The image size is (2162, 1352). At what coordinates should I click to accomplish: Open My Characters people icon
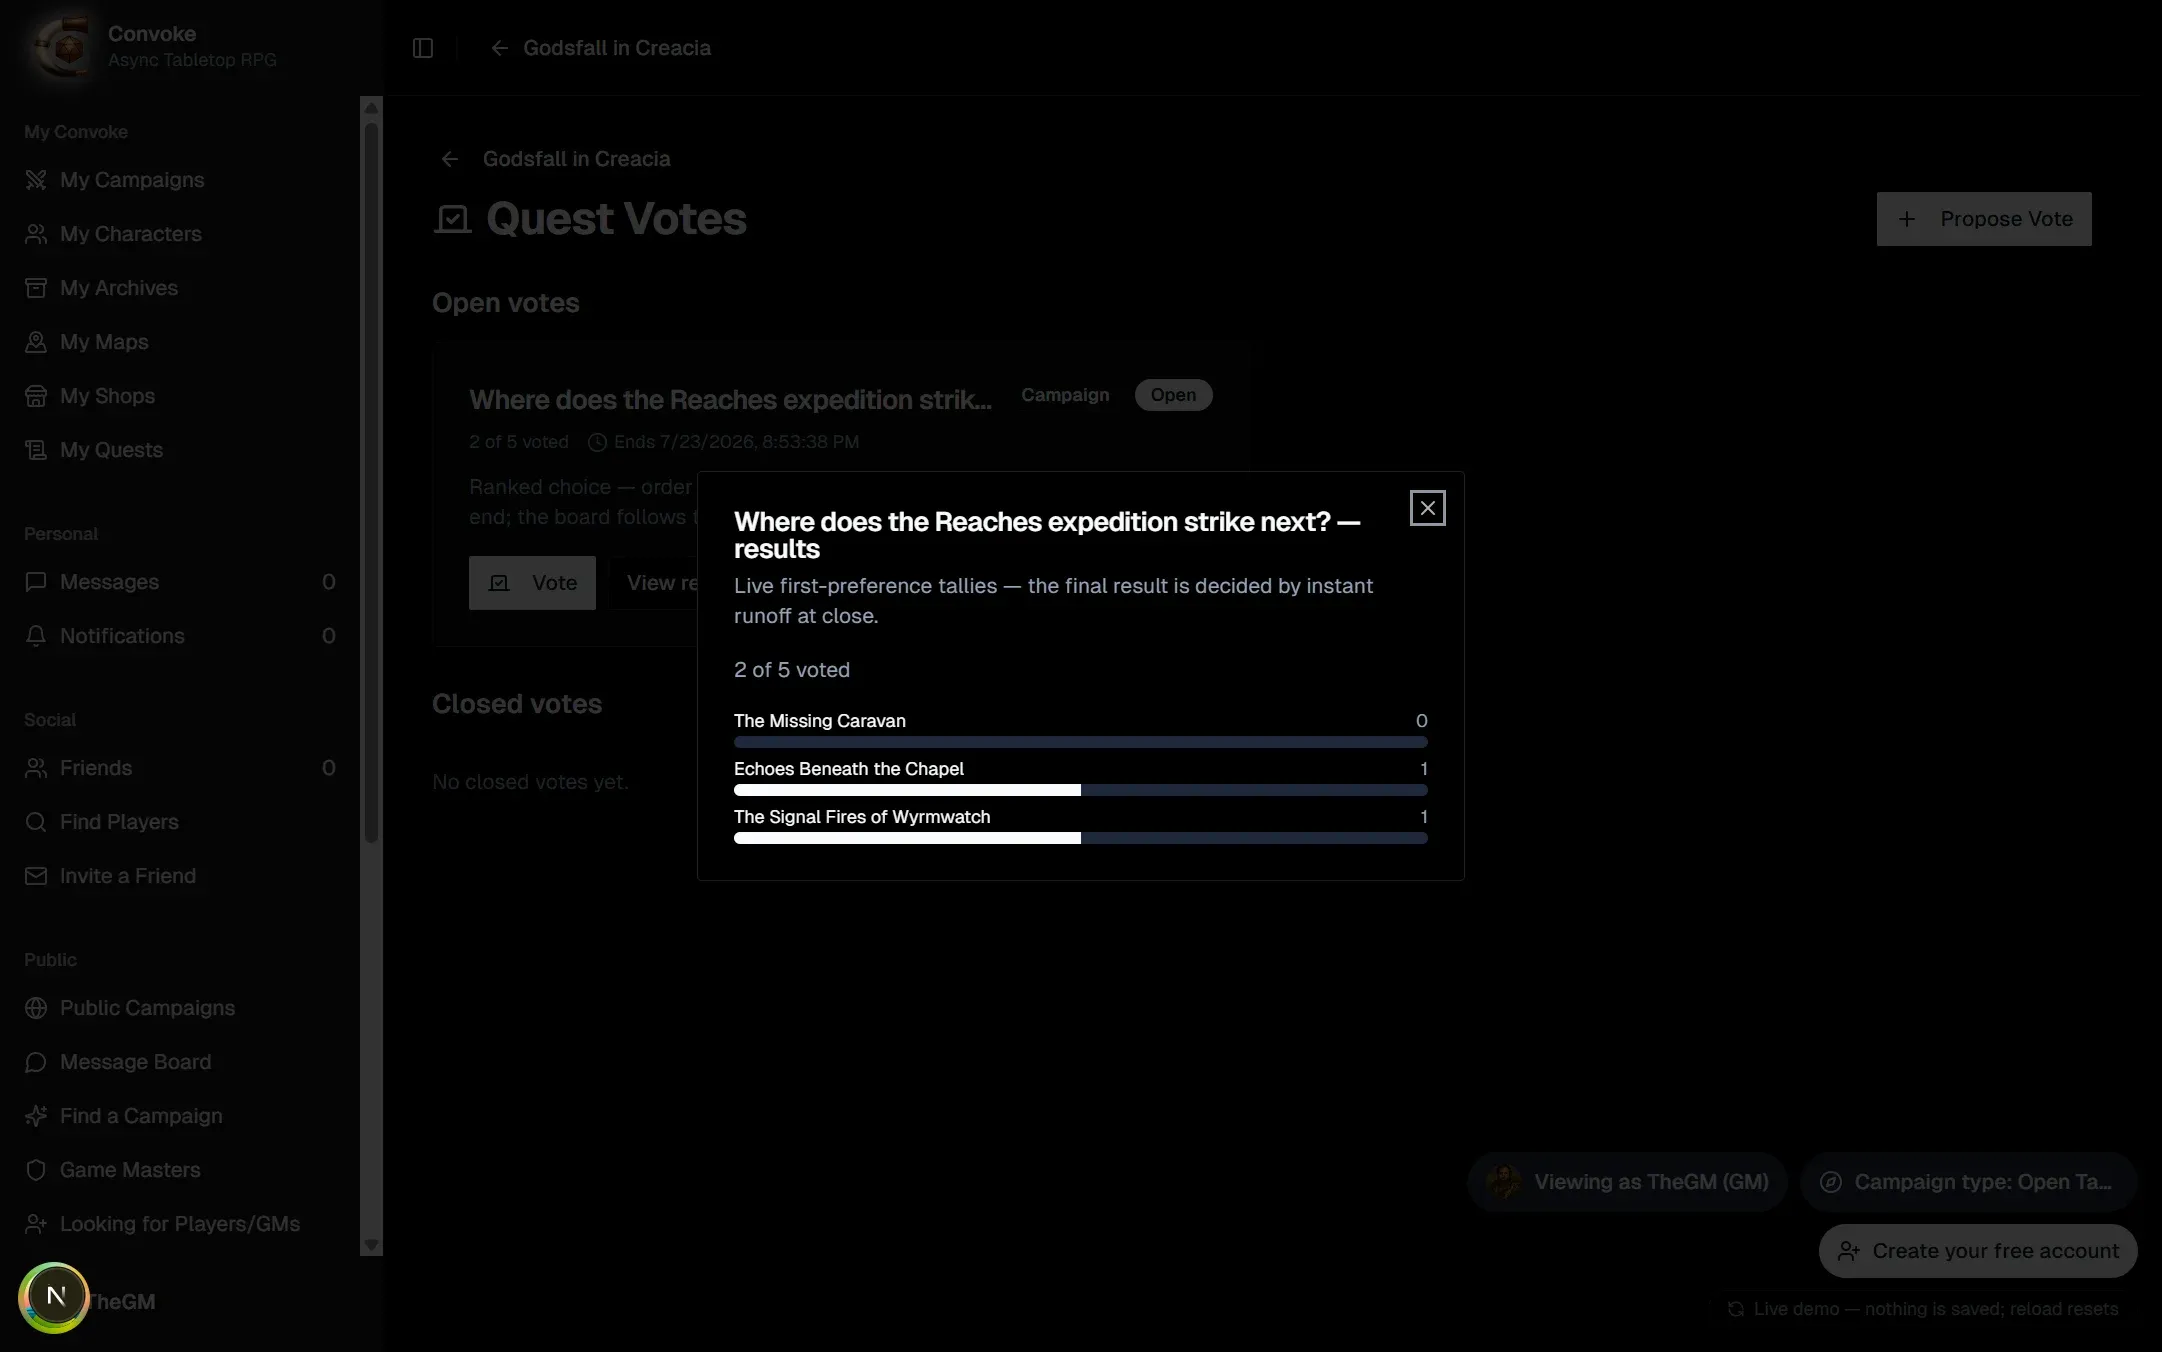click(x=36, y=234)
